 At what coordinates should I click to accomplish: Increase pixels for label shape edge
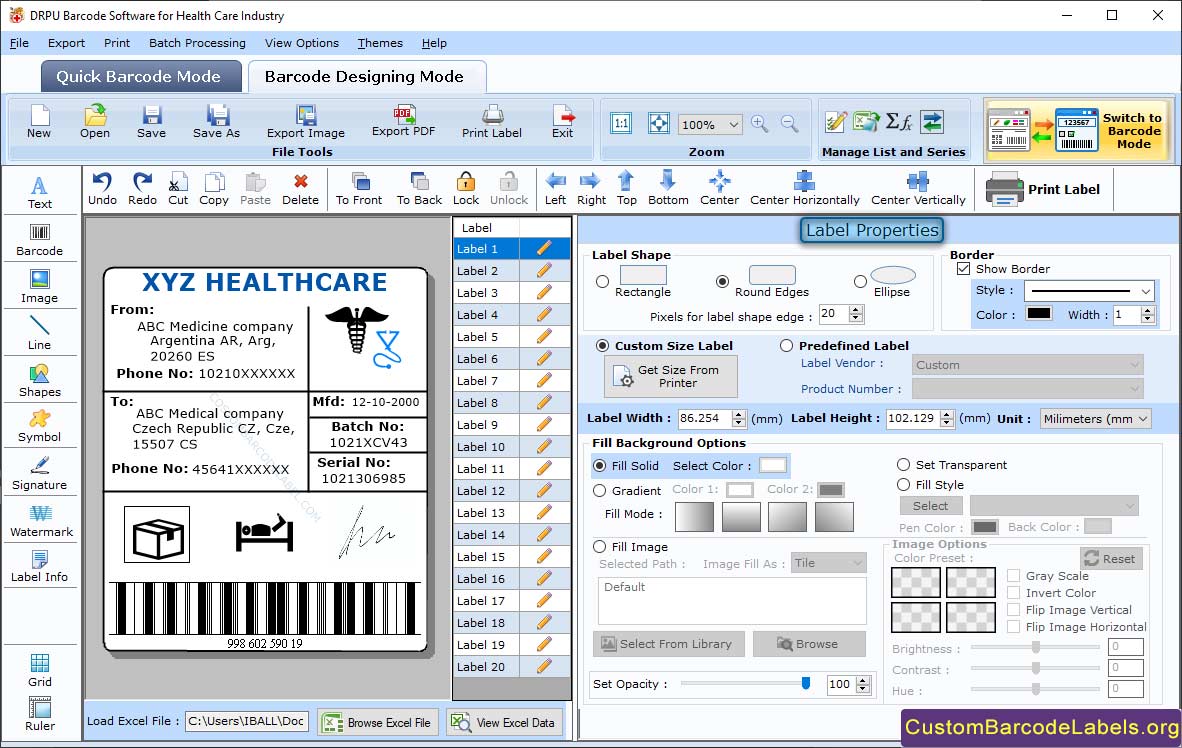tap(856, 309)
